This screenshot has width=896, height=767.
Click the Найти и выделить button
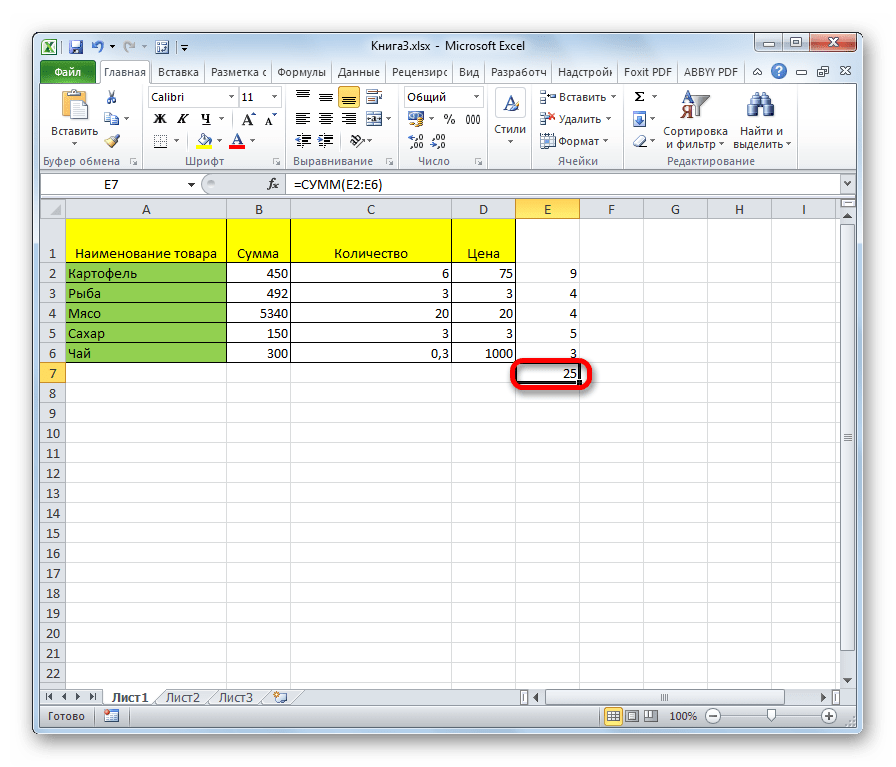click(761, 120)
